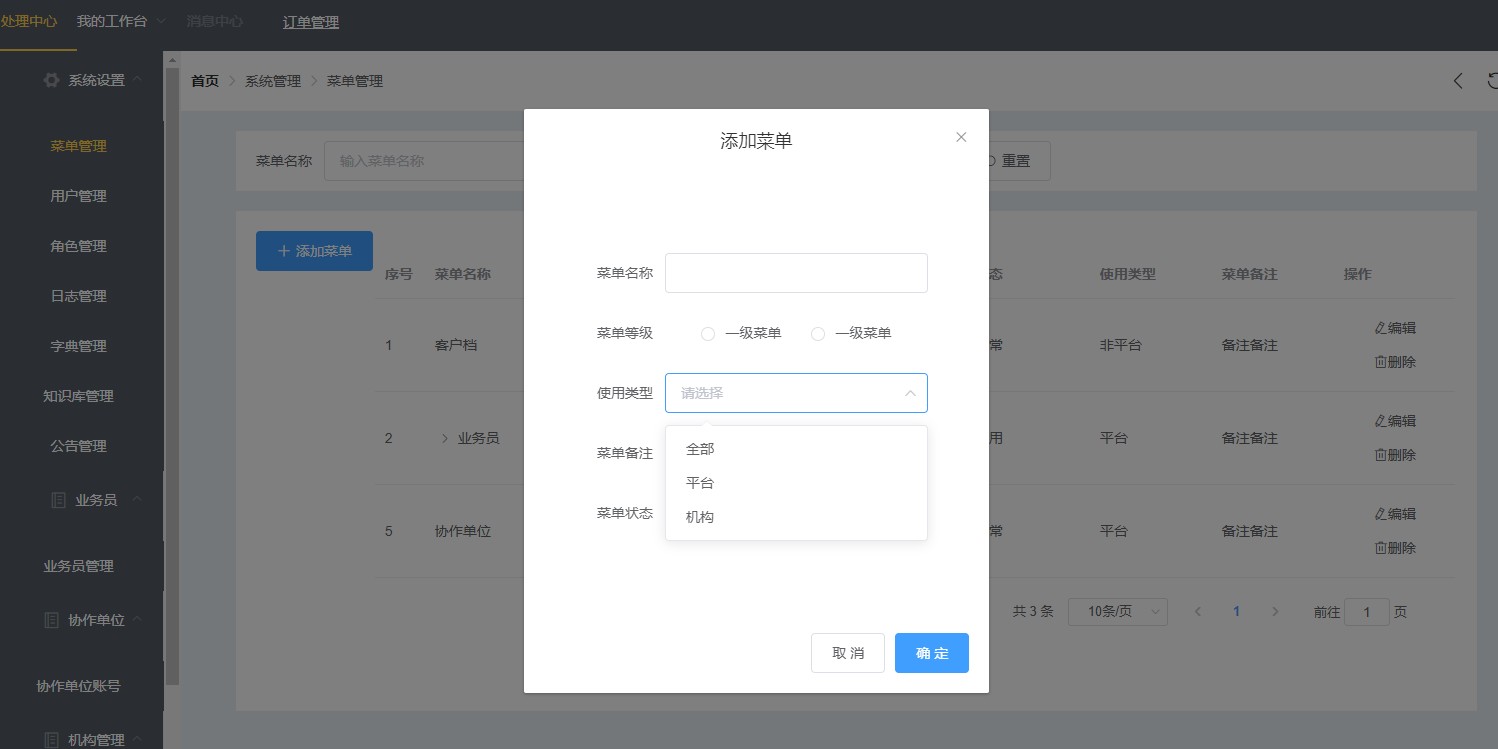The width and height of the screenshot is (1498, 749).
Task: Open 角色管理 in sidebar
Action: click(x=79, y=246)
